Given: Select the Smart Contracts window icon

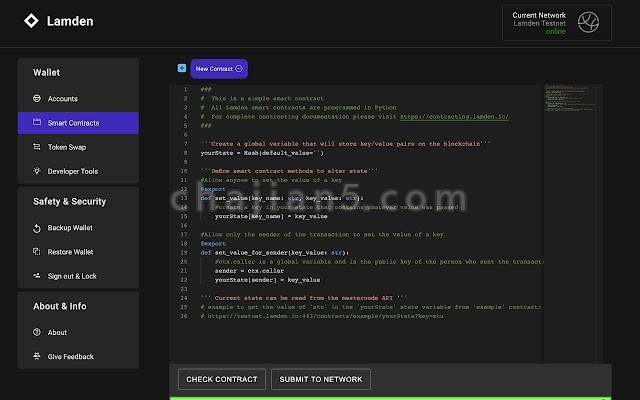Looking at the screenshot, I should pyautogui.click(x=37, y=122).
